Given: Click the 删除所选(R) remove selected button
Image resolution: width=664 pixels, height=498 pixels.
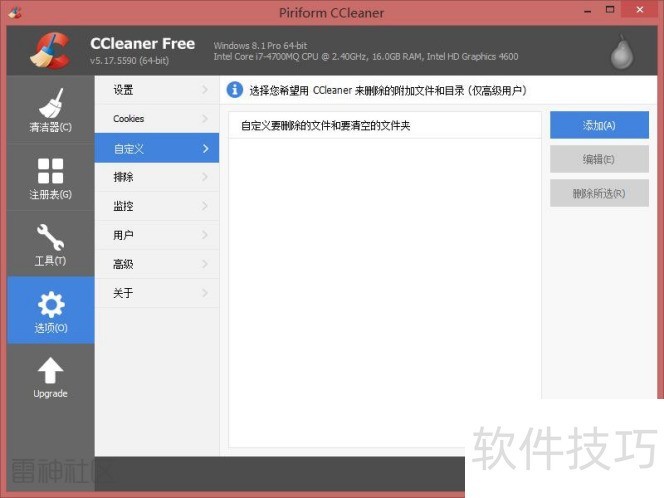Looking at the screenshot, I should [599, 193].
